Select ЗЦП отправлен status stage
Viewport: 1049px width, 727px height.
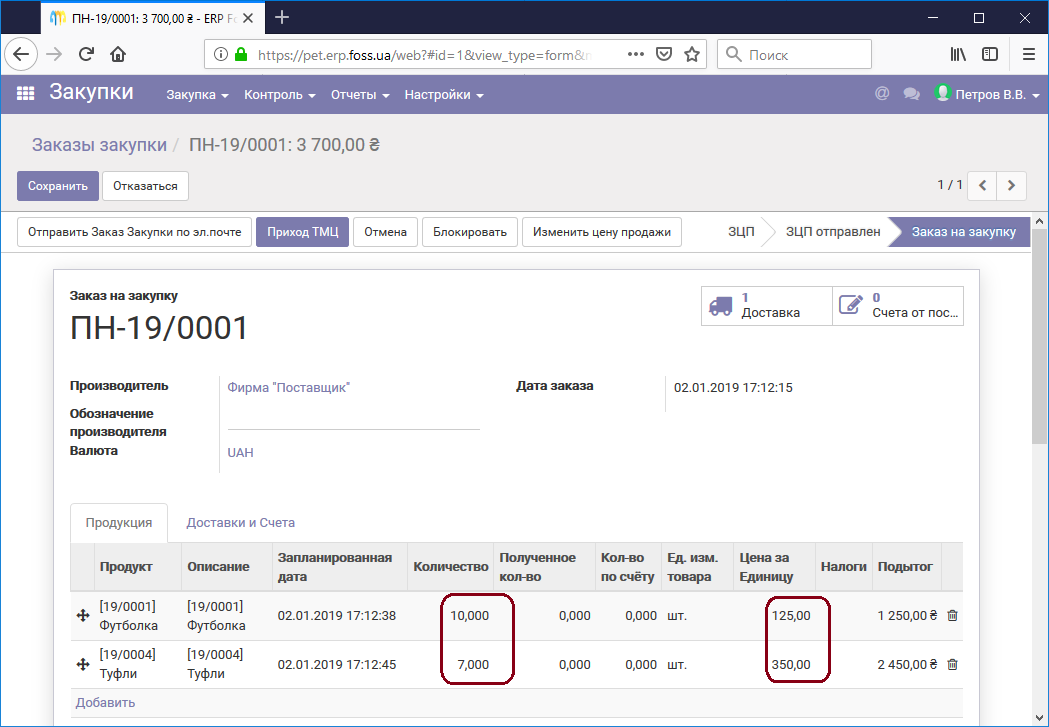coord(833,232)
